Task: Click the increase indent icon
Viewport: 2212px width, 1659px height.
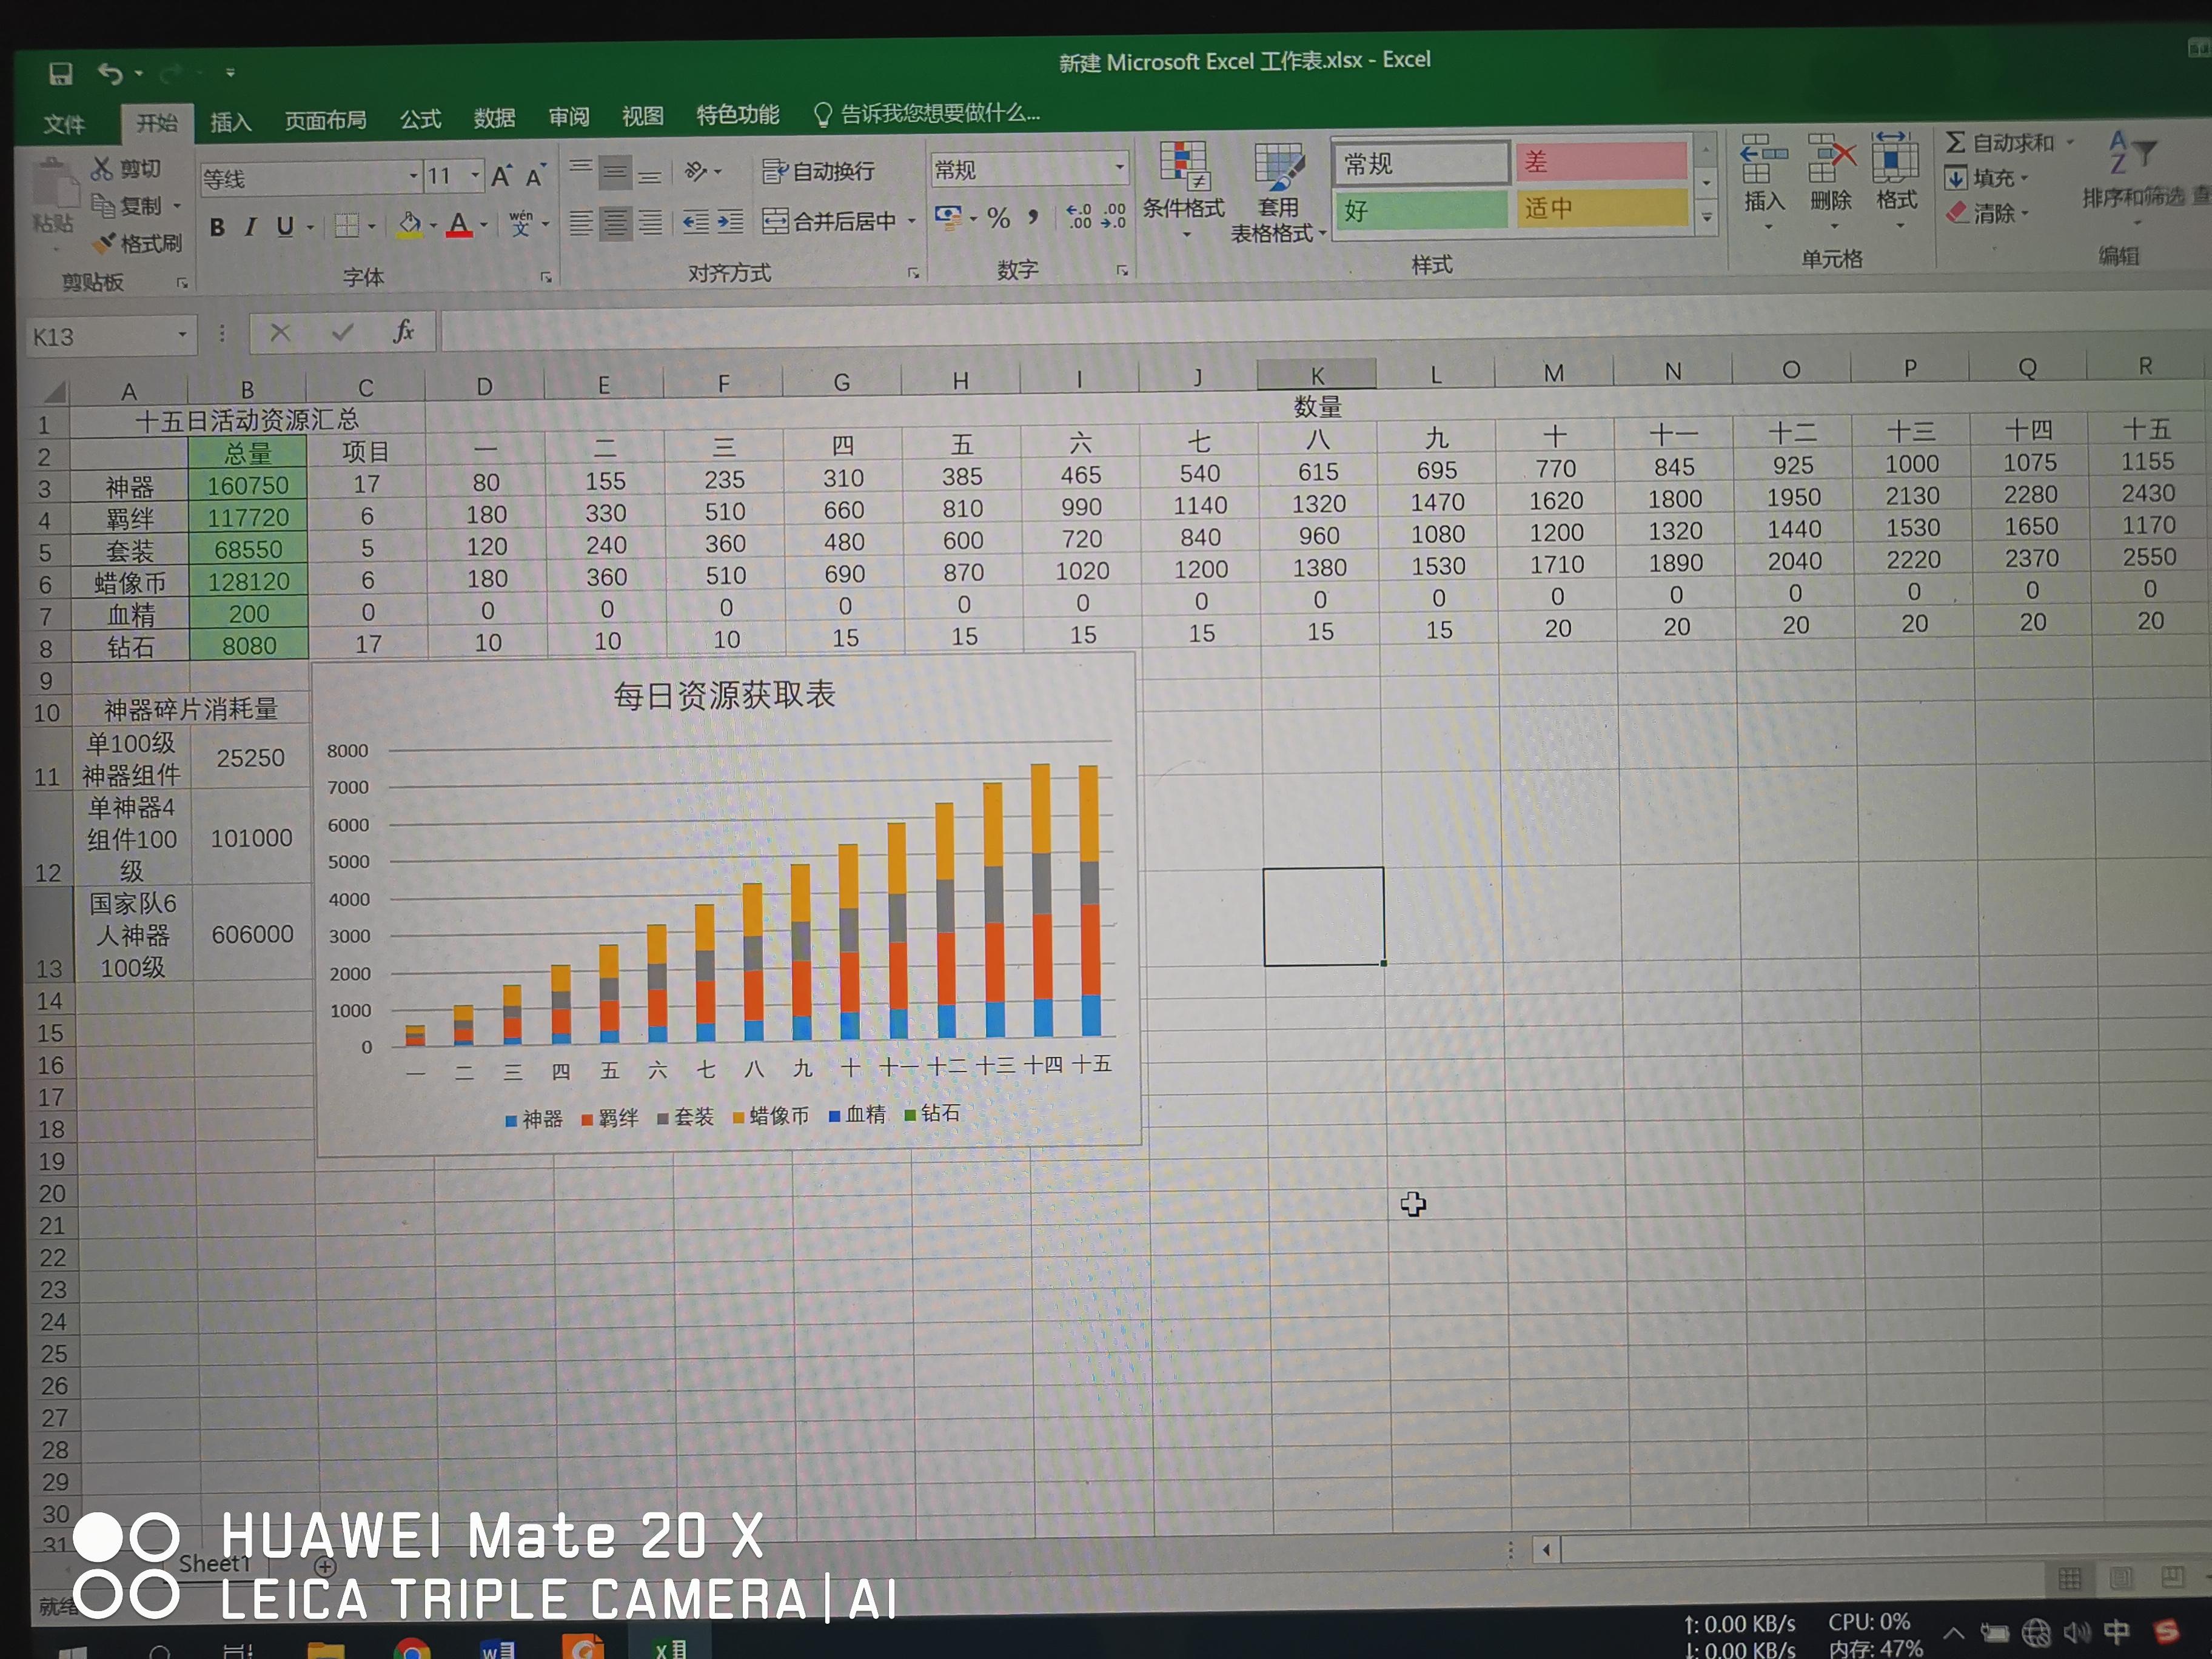Action: click(731, 222)
